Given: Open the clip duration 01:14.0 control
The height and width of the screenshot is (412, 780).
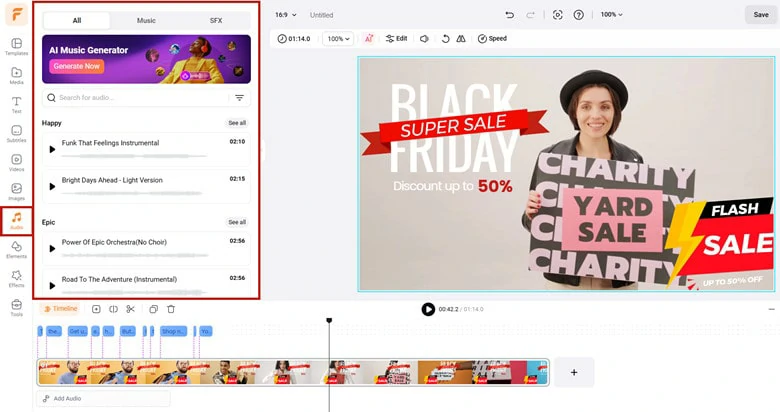Looking at the screenshot, I should tap(294, 38).
